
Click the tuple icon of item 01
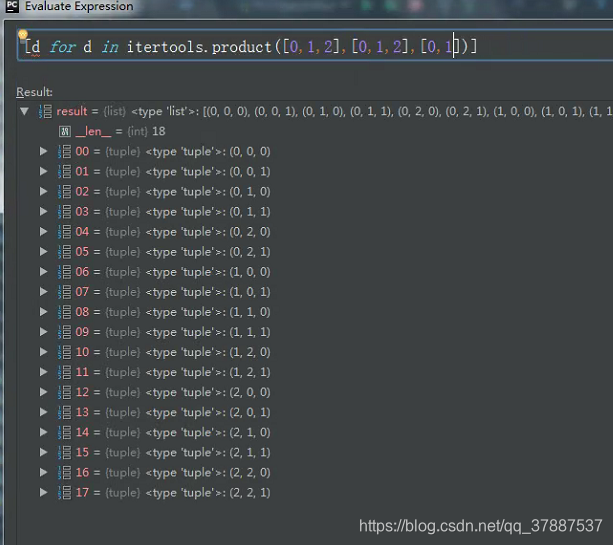(x=65, y=171)
